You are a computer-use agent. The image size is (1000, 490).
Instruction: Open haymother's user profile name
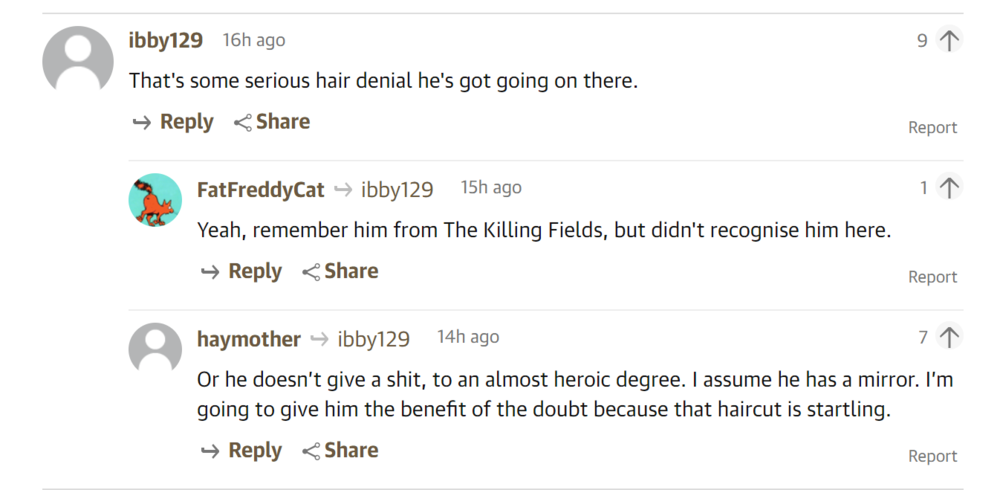pyautogui.click(x=249, y=339)
